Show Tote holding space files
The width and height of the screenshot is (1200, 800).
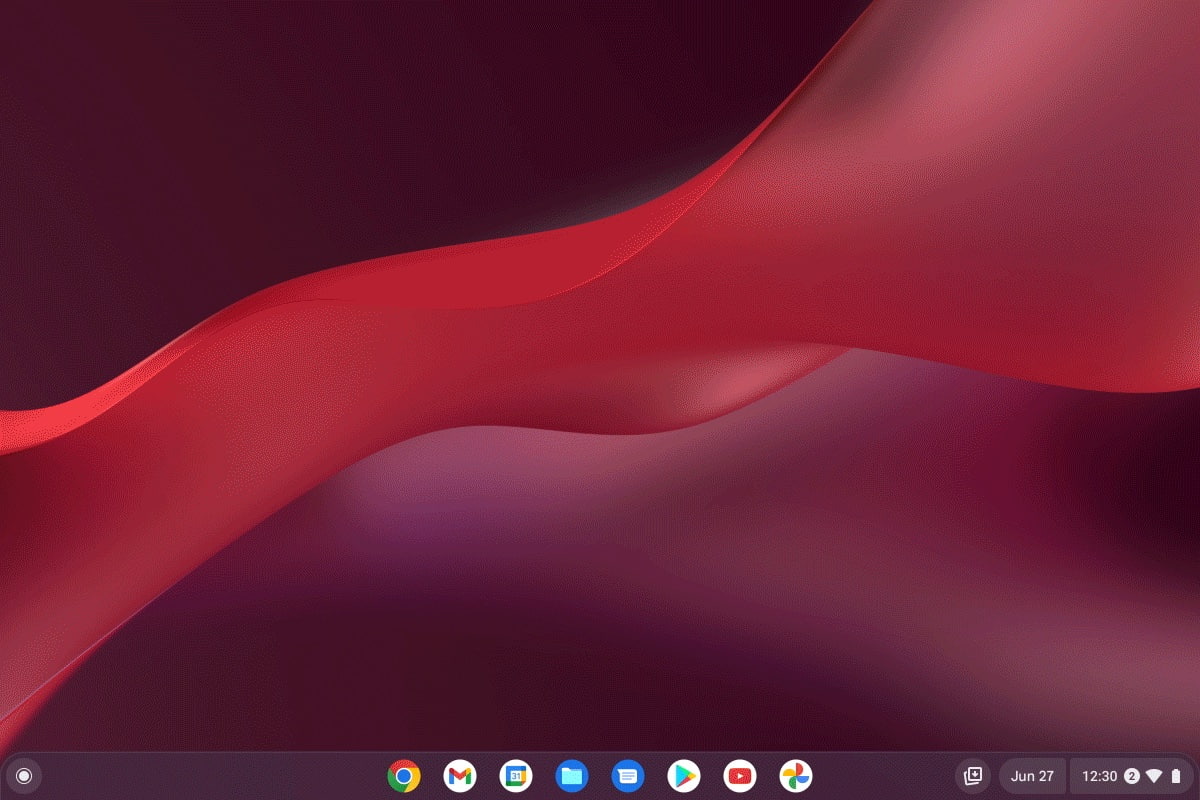[x=972, y=776]
